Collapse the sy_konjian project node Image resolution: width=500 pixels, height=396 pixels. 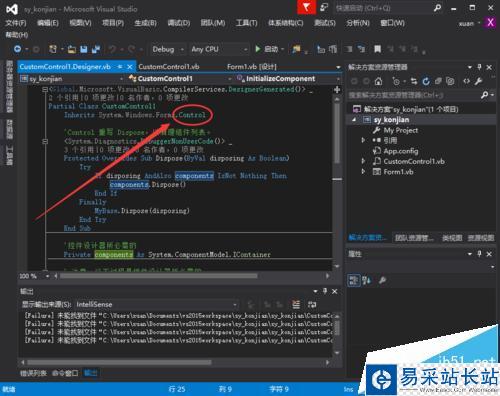coord(354,120)
